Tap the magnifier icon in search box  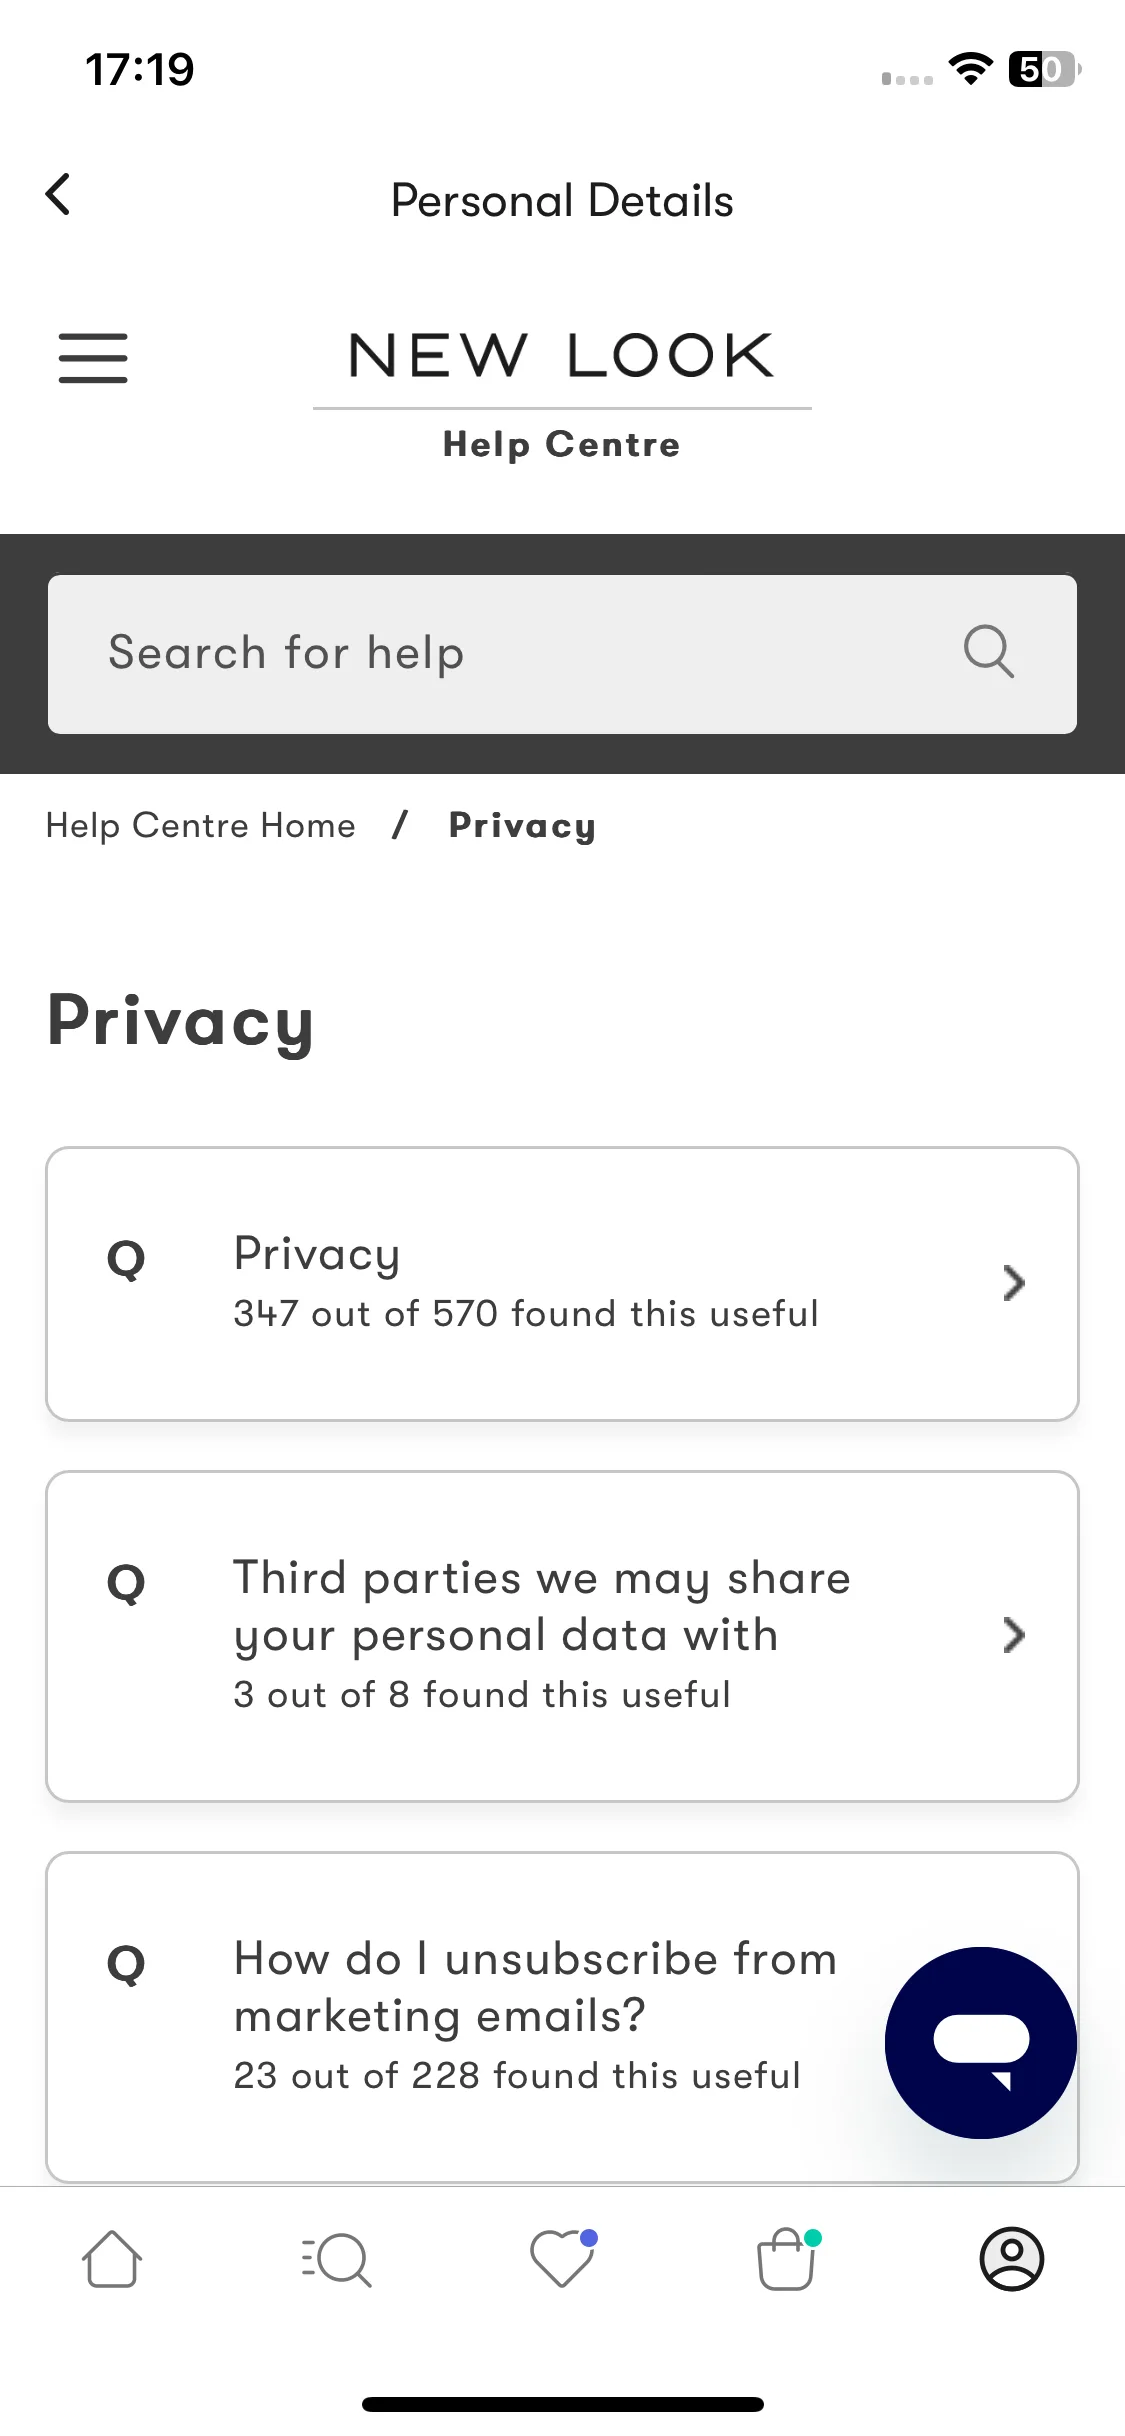tap(988, 653)
